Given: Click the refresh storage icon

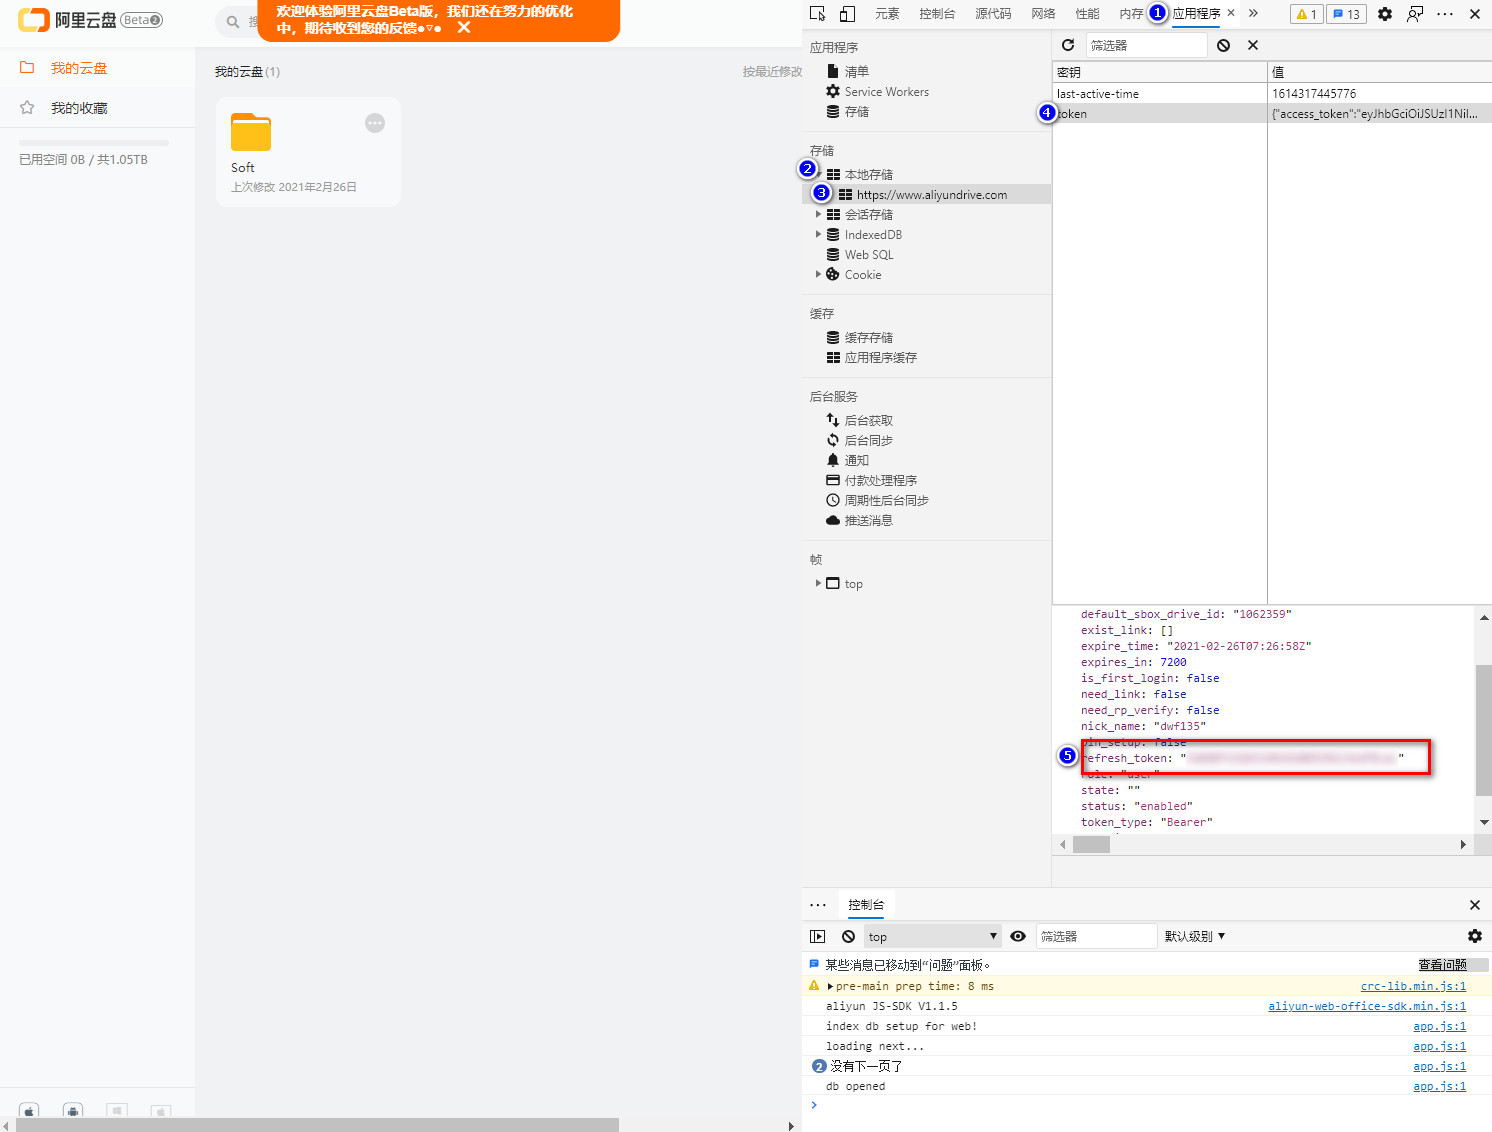Looking at the screenshot, I should click(x=1068, y=45).
